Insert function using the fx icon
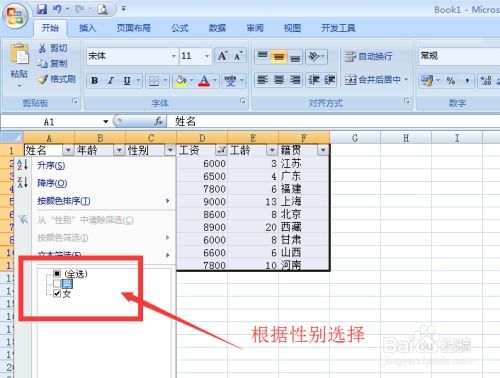The image size is (500, 378). point(159,121)
